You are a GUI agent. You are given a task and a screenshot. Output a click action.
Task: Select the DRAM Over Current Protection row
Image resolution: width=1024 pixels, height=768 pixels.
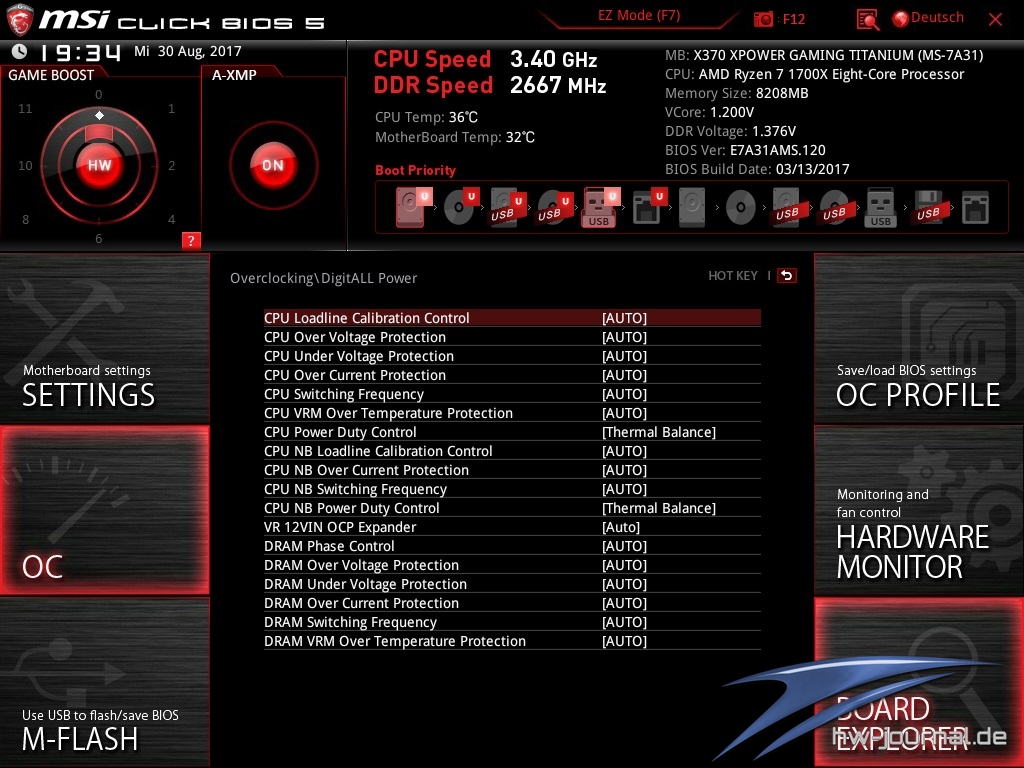pos(512,603)
